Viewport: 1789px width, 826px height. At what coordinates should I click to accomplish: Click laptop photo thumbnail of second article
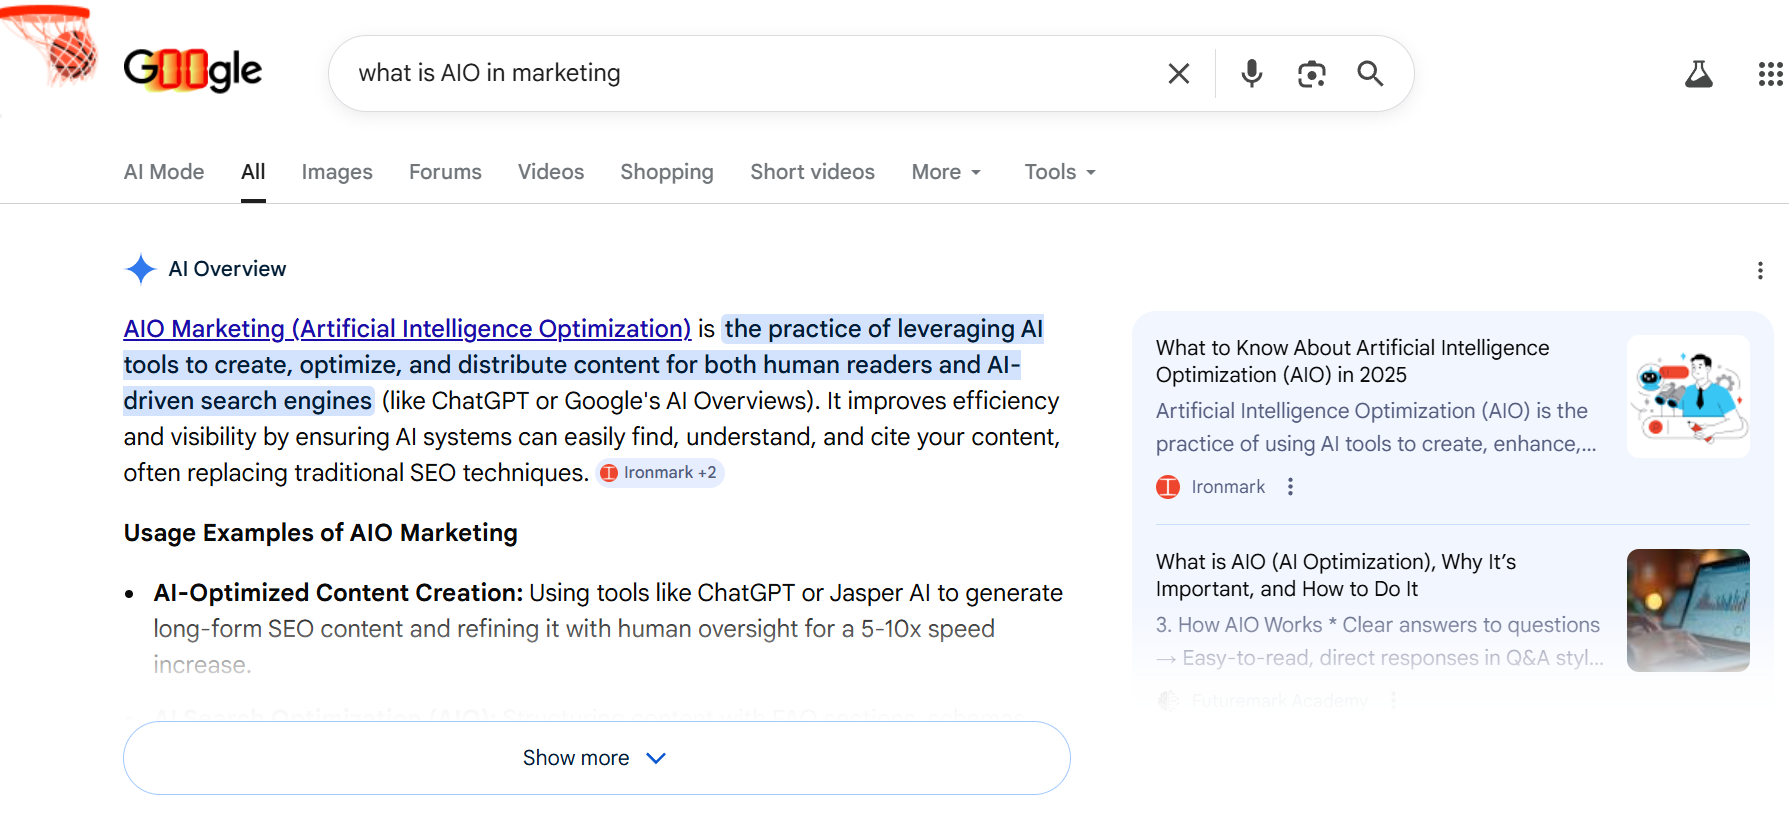pos(1688,610)
